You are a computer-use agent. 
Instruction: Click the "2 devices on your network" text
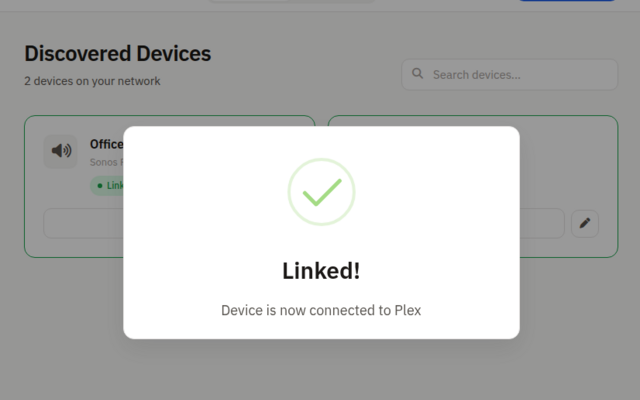pyautogui.click(x=92, y=81)
